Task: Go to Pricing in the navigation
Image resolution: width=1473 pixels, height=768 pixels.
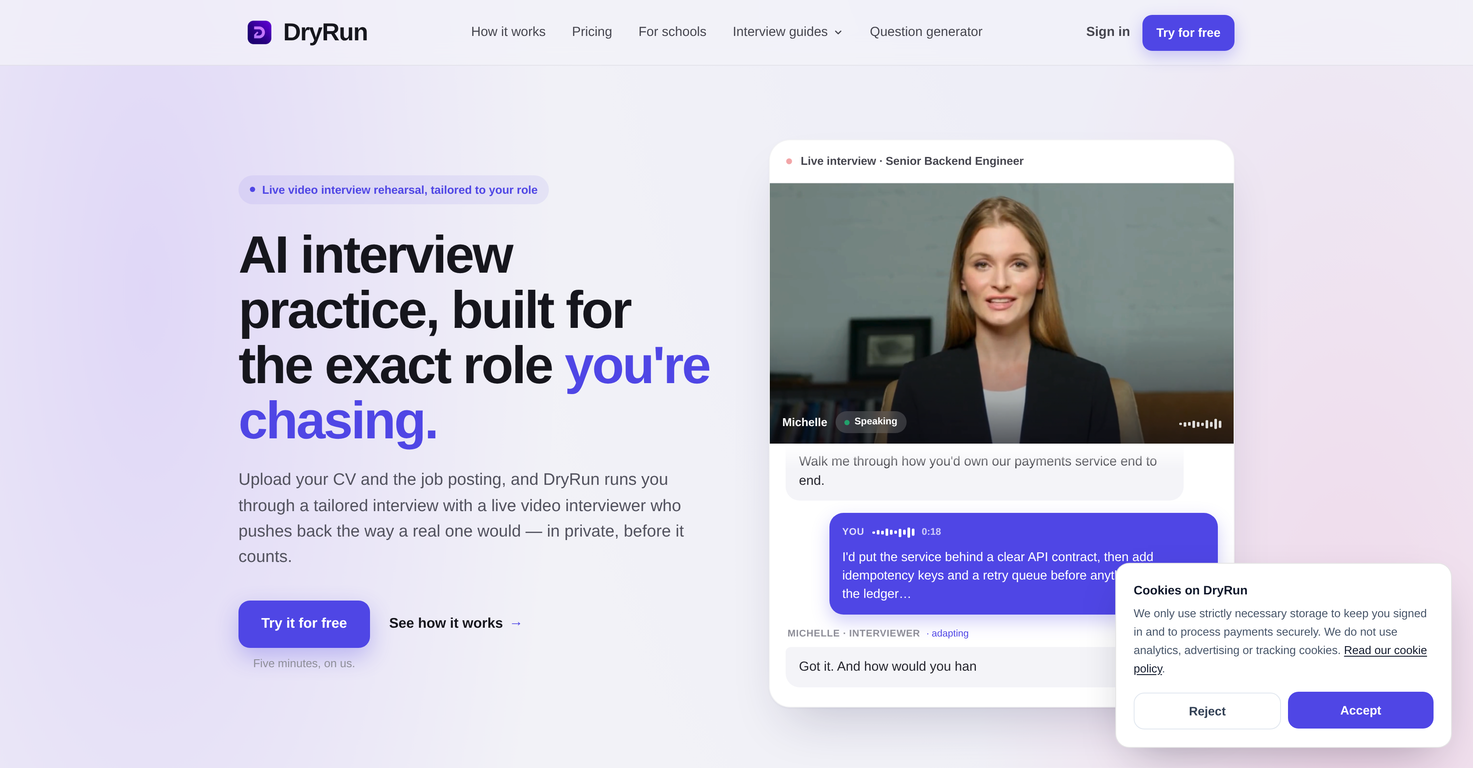Action: [592, 32]
